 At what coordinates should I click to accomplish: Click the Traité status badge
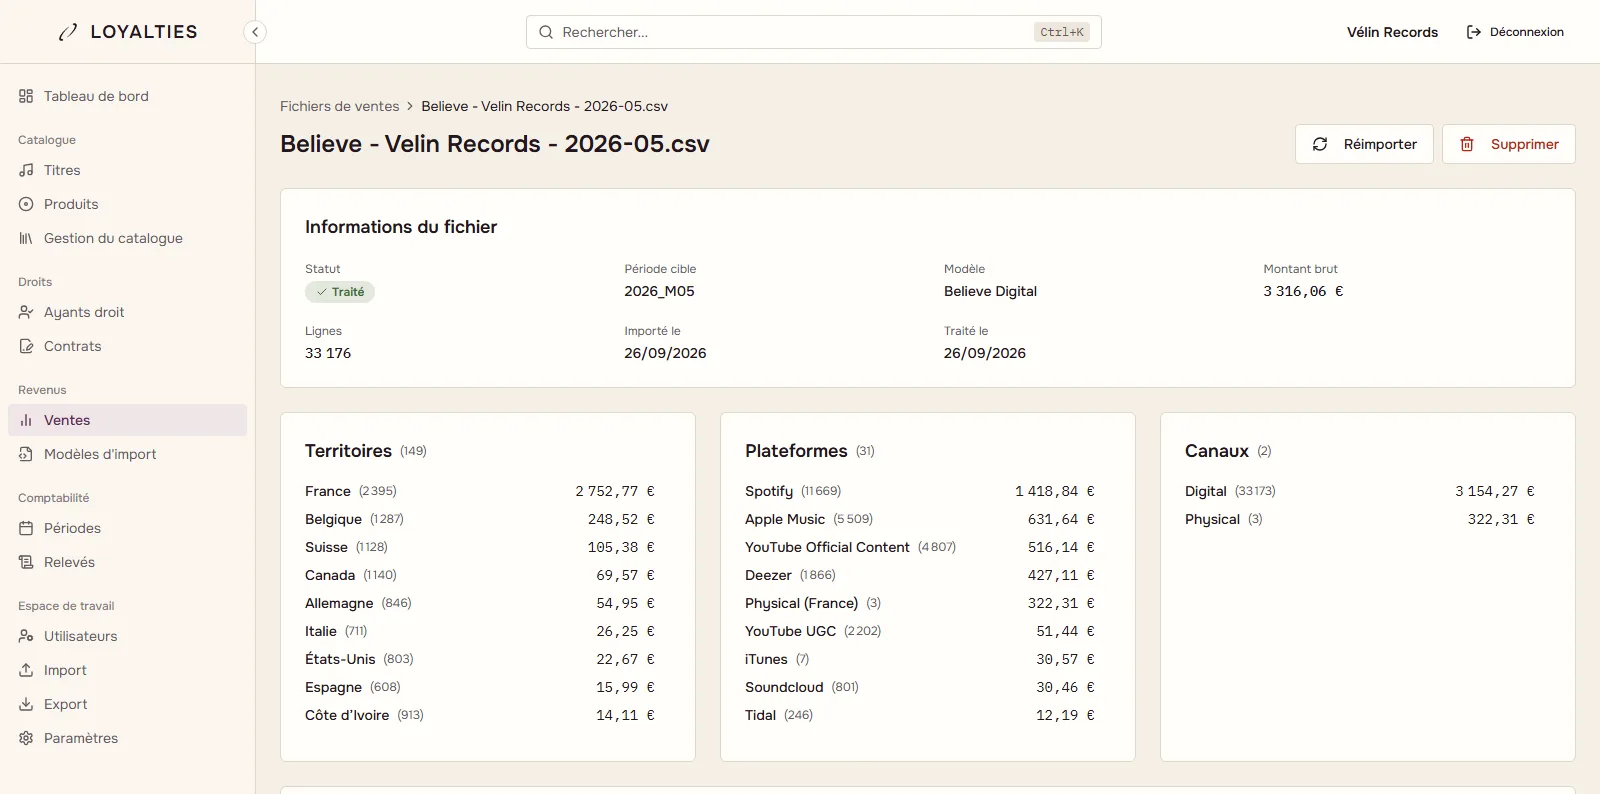(x=340, y=292)
